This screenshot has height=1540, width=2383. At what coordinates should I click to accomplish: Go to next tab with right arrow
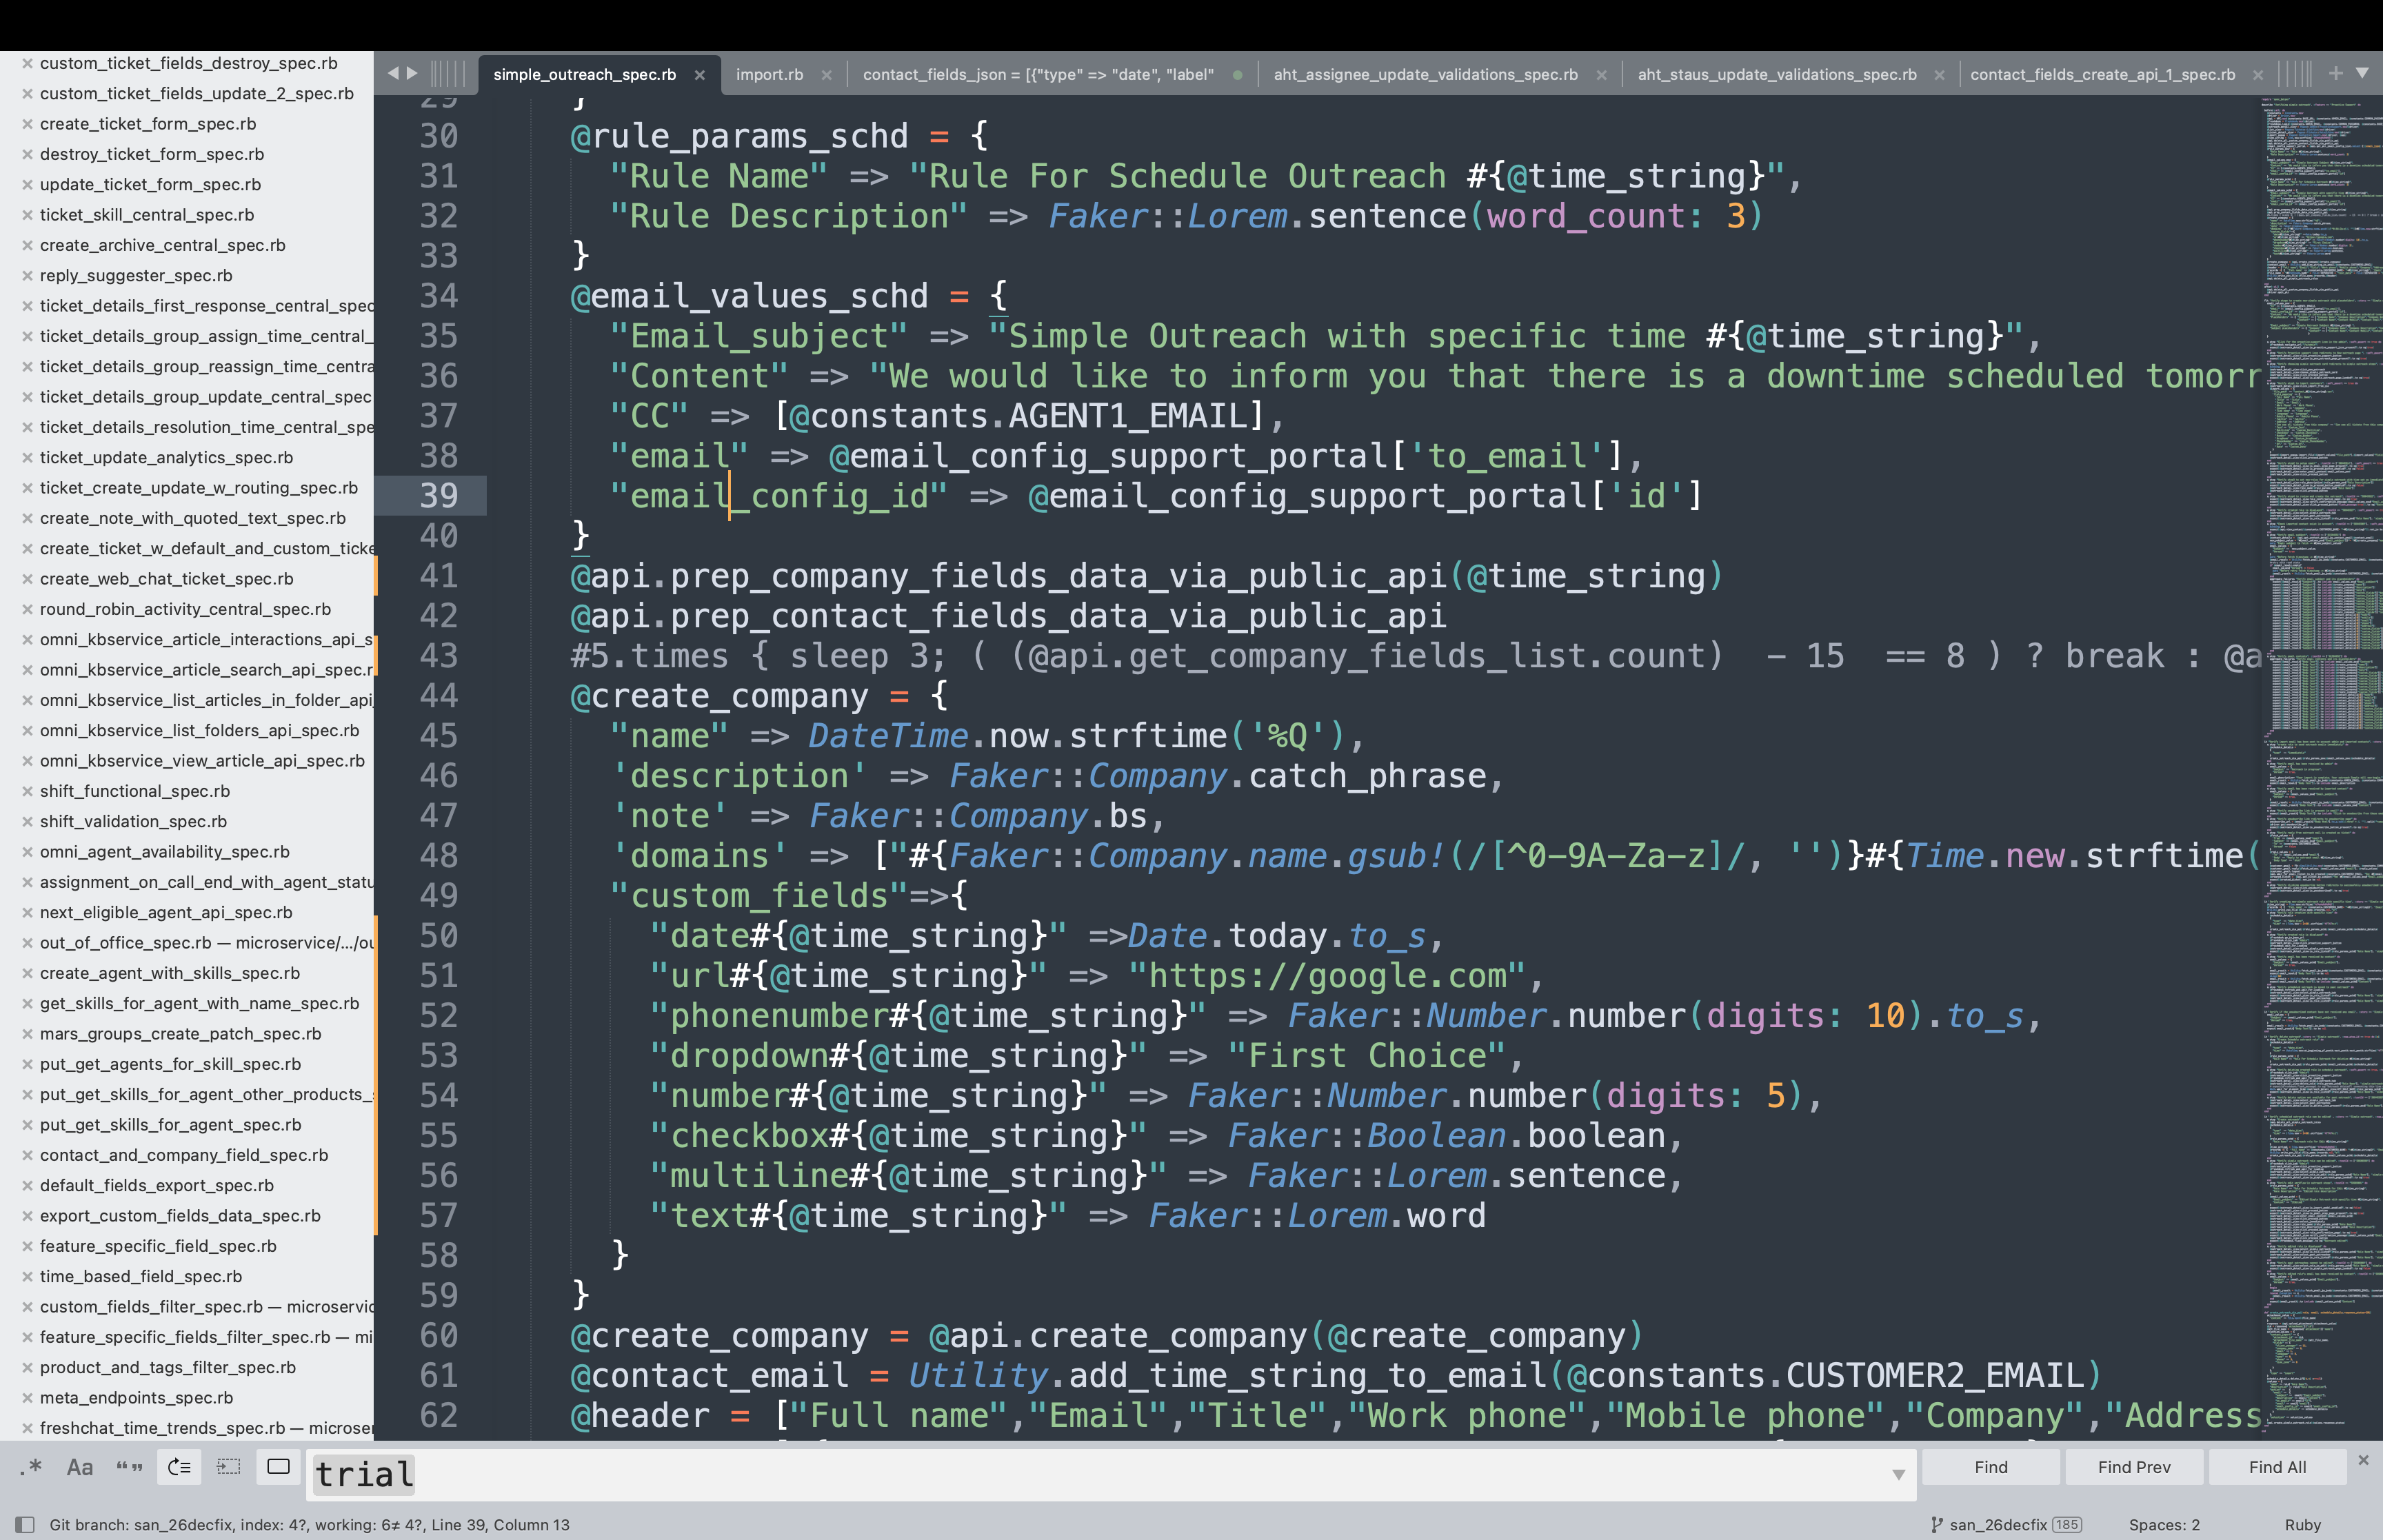click(x=412, y=73)
